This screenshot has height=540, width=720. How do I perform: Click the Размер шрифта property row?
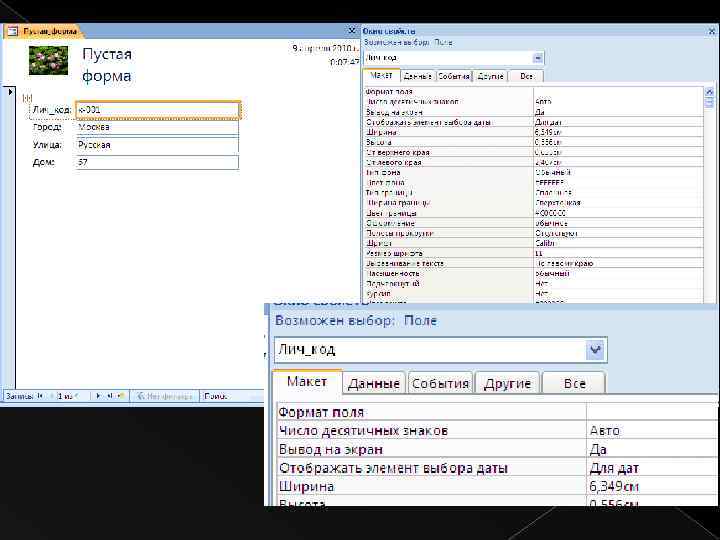pos(534,253)
